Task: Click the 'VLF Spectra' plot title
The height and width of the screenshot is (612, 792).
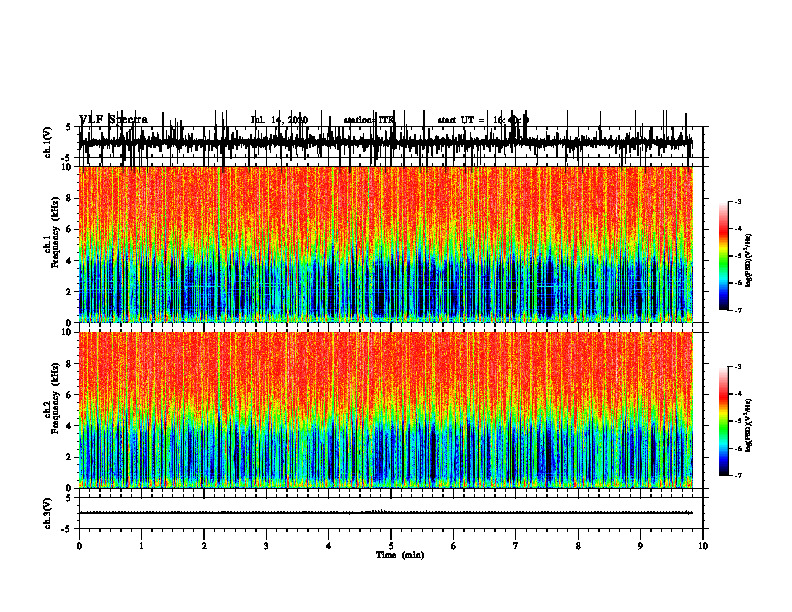Action: (x=113, y=120)
